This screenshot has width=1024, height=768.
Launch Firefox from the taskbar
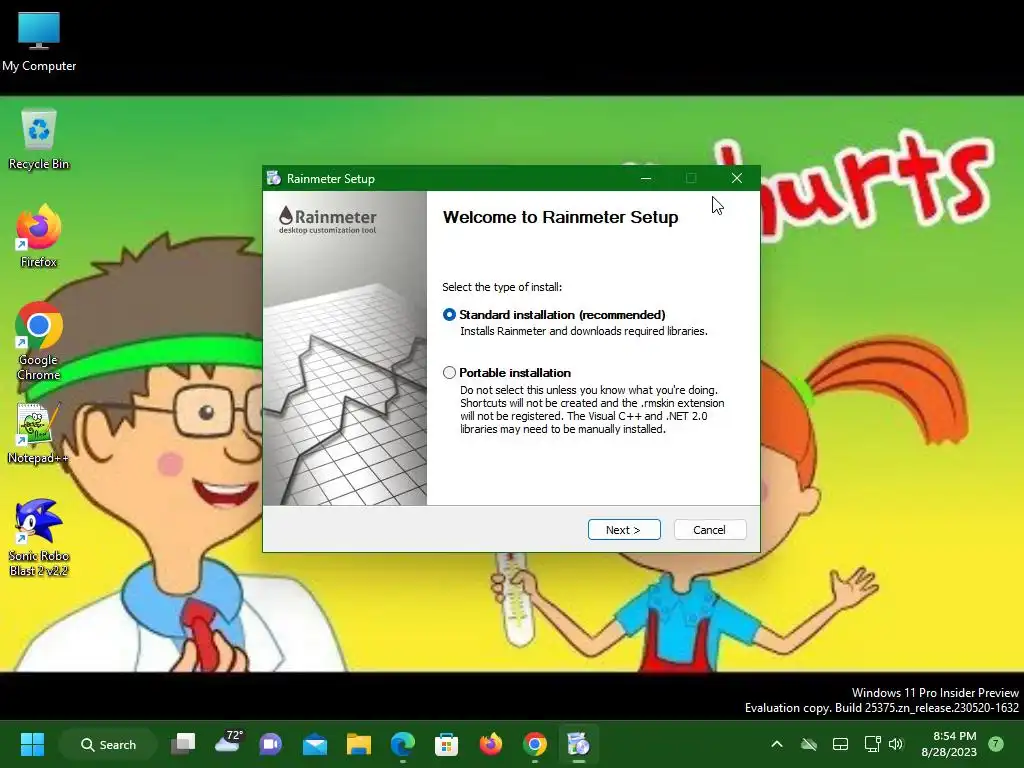(x=490, y=744)
